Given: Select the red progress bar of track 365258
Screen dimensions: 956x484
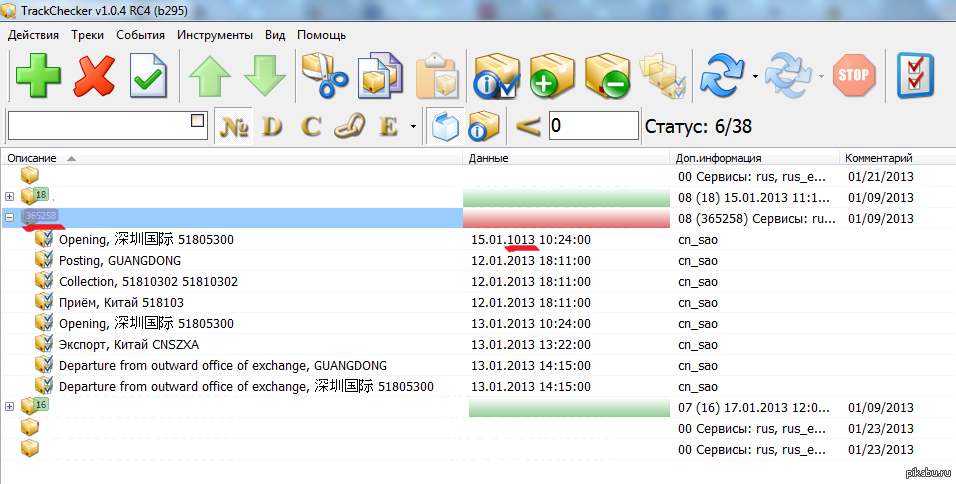Looking at the screenshot, I should click(x=566, y=218).
